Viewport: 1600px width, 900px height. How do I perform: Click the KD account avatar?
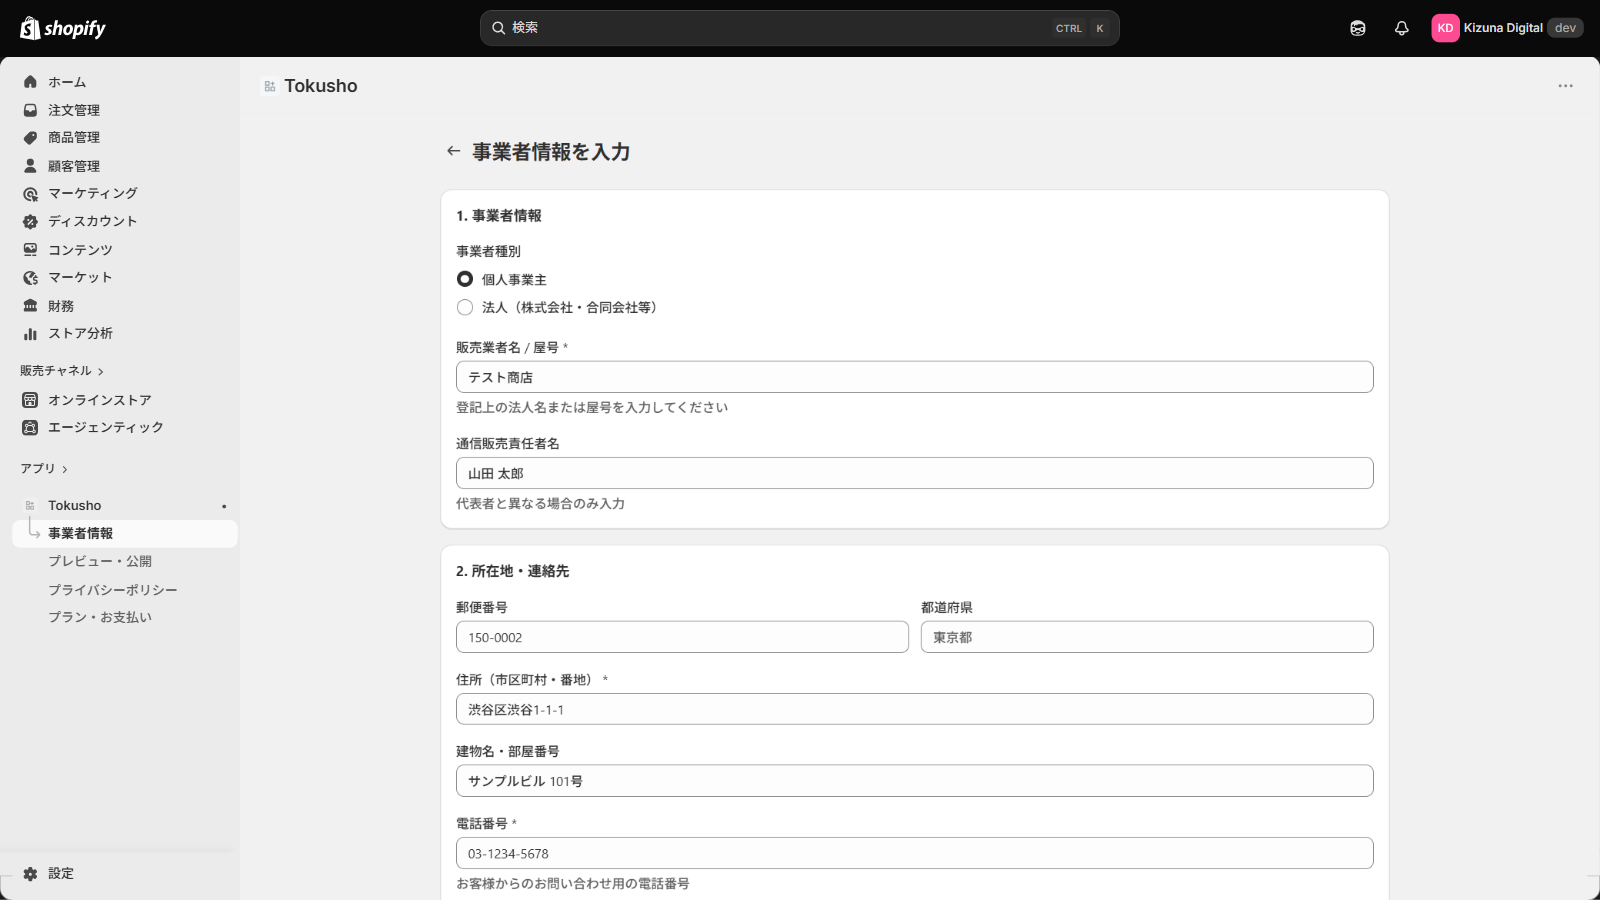[x=1445, y=28]
